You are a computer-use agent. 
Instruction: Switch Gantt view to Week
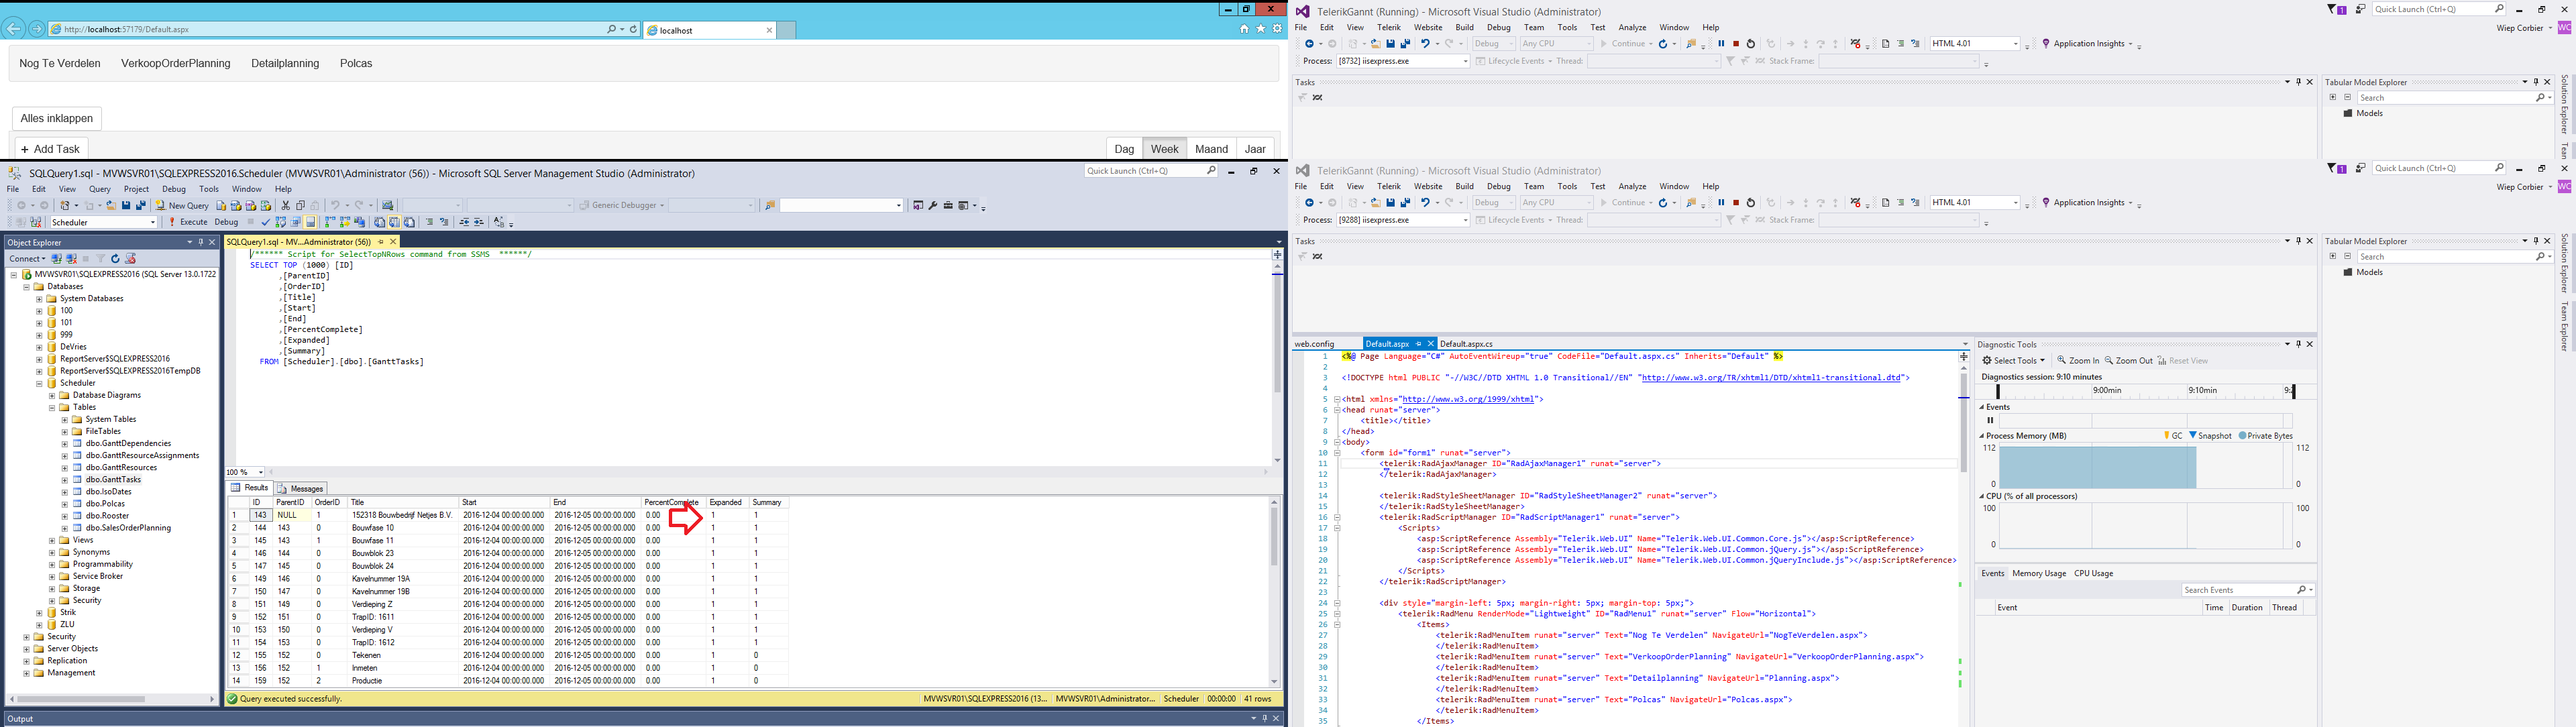pyautogui.click(x=1164, y=149)
